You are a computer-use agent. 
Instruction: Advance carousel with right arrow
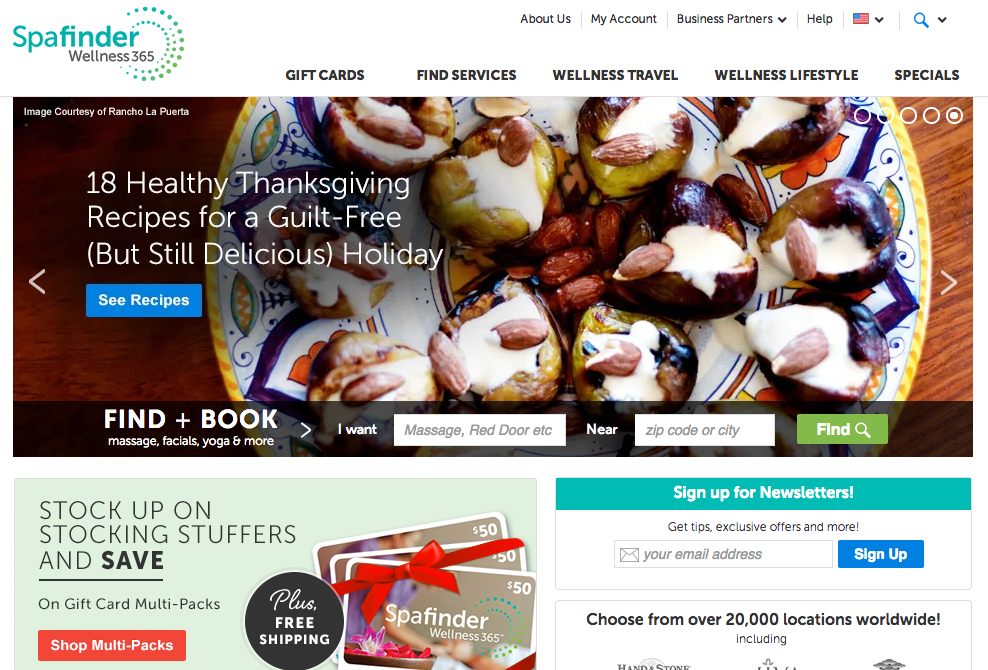pos(948,282)
